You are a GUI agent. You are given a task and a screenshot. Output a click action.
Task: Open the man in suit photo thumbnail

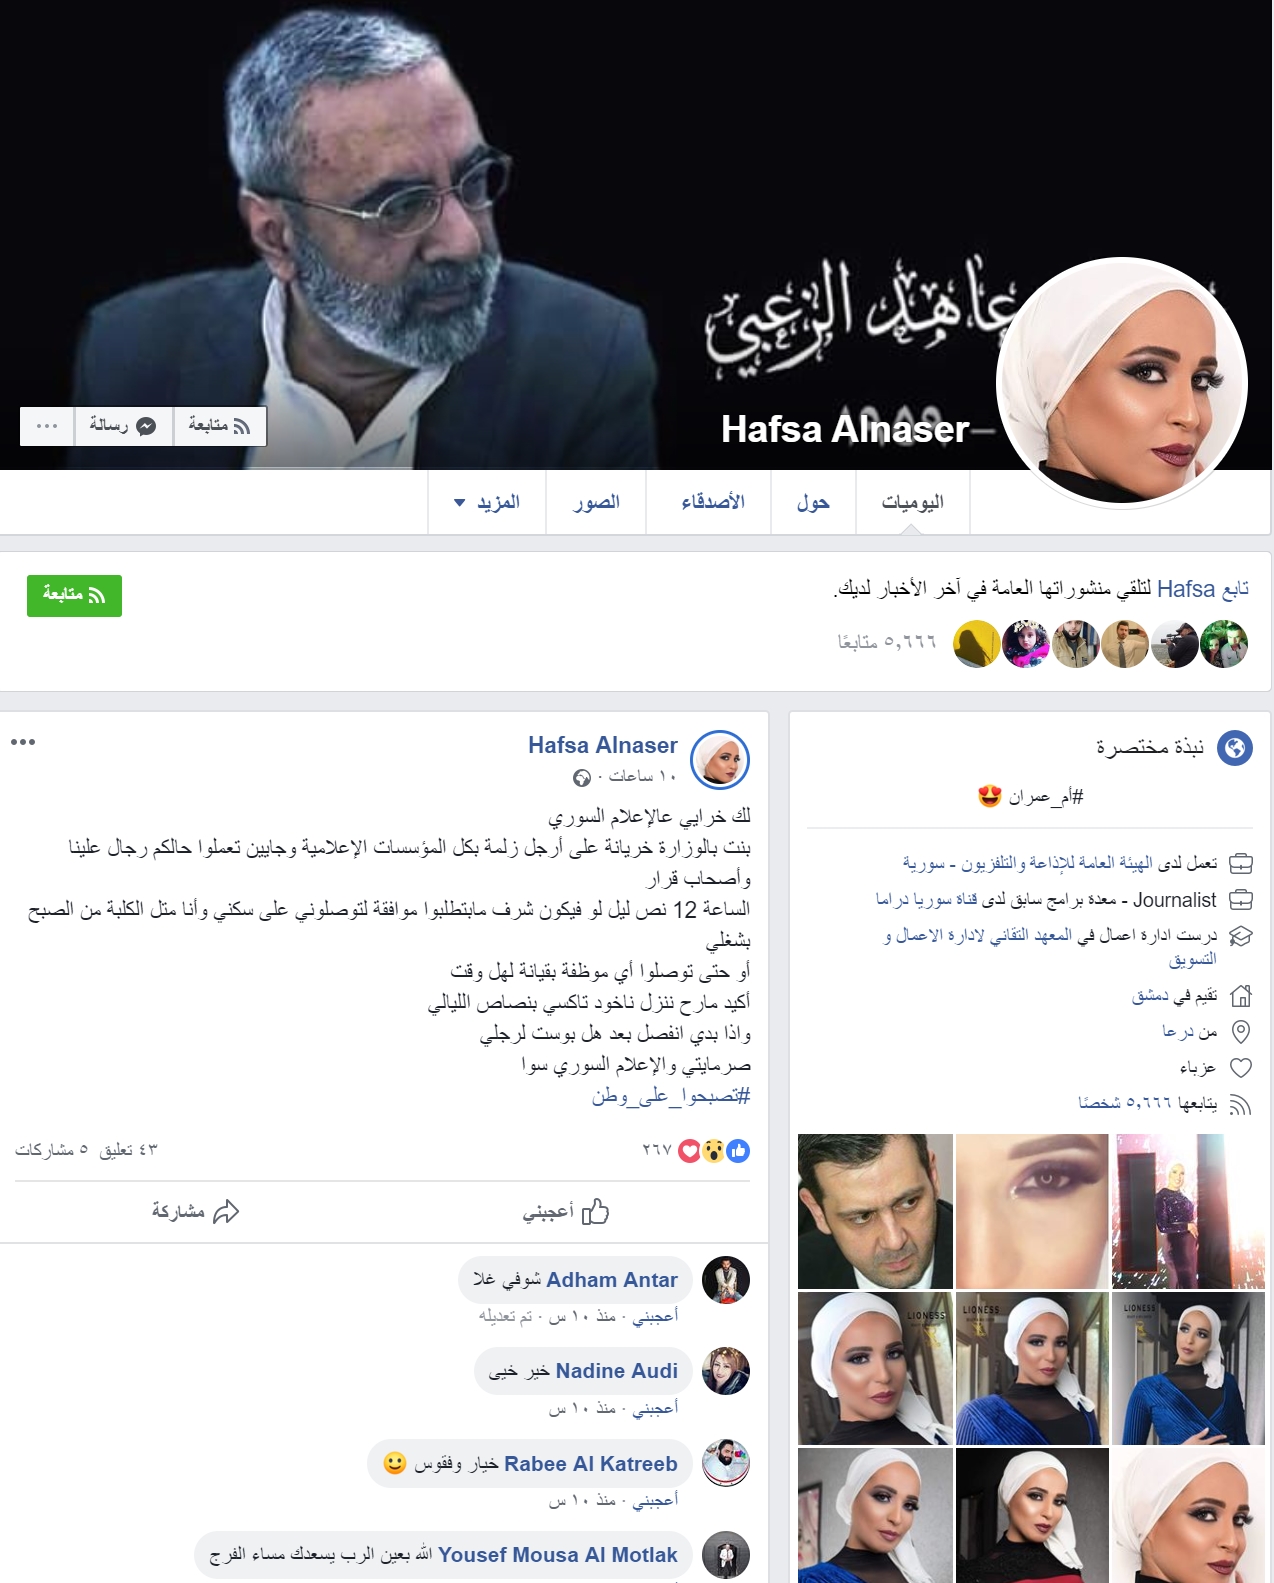(875, 1211)
